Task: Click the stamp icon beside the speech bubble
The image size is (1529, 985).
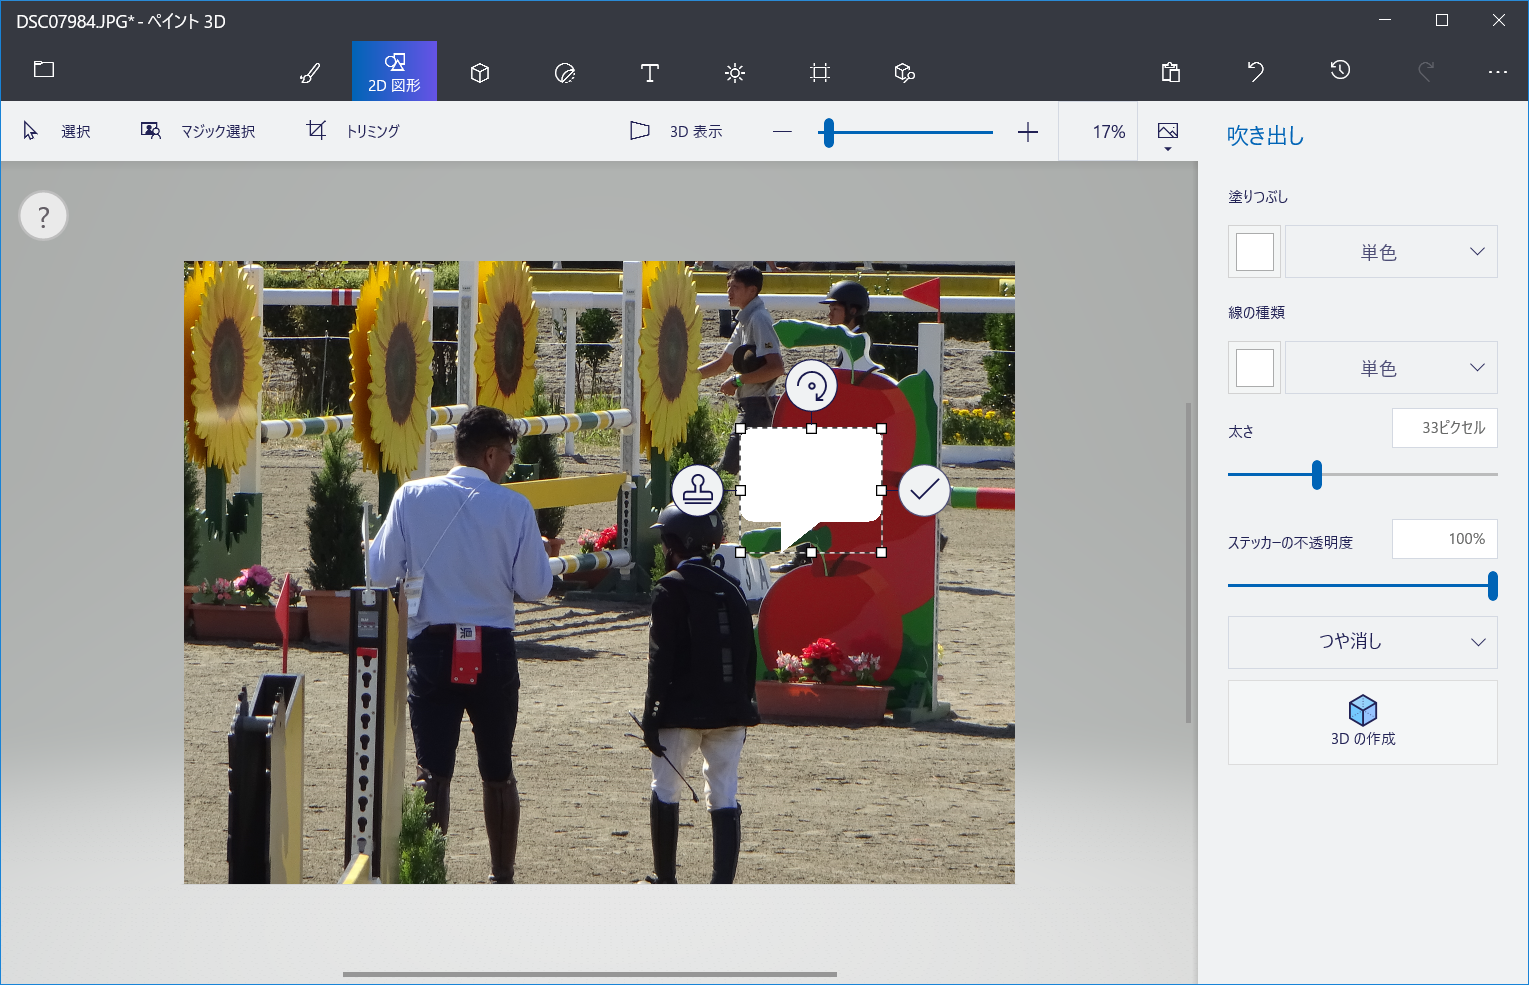Action: pyautogui.click(x=697, y=490)
